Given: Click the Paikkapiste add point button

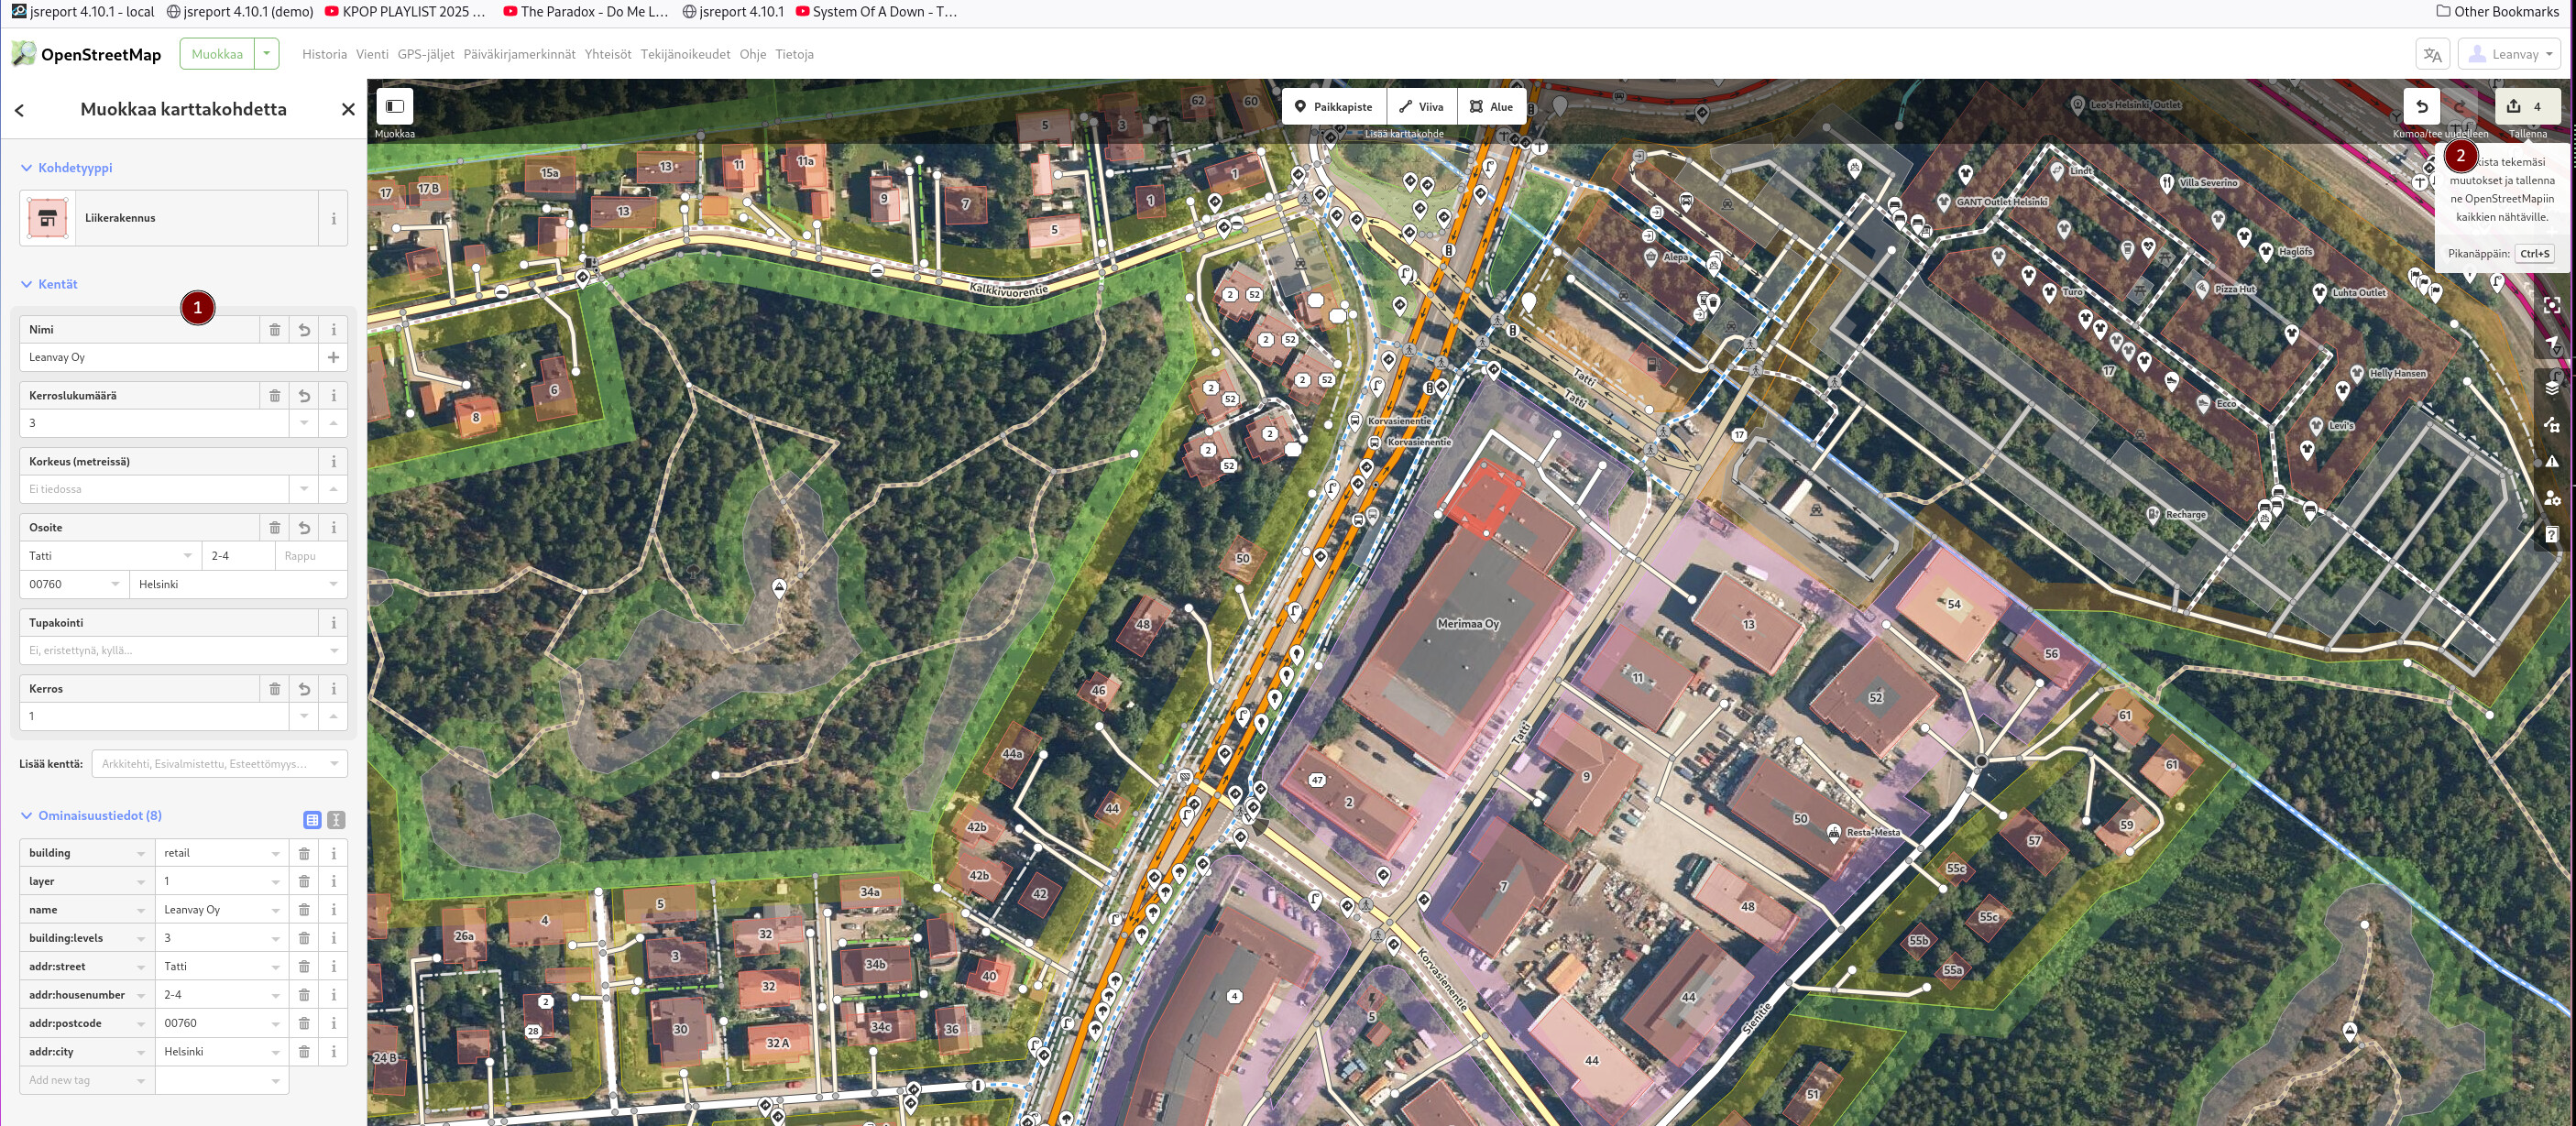Looking at the screenshot, I should pyautogui.click(x=1333, y=107).
